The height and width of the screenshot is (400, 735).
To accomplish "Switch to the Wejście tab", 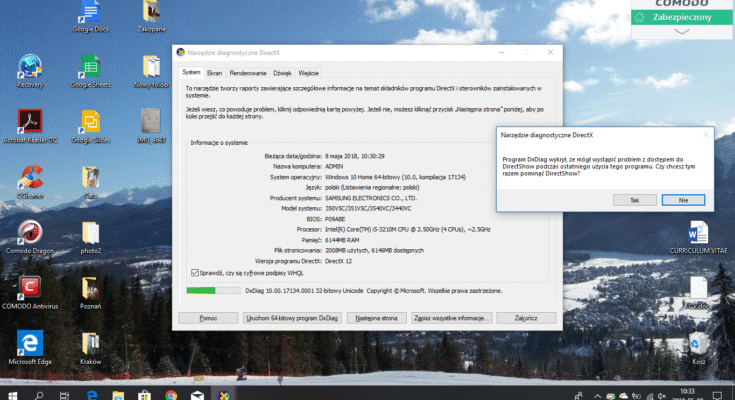I will click(308, 73).
